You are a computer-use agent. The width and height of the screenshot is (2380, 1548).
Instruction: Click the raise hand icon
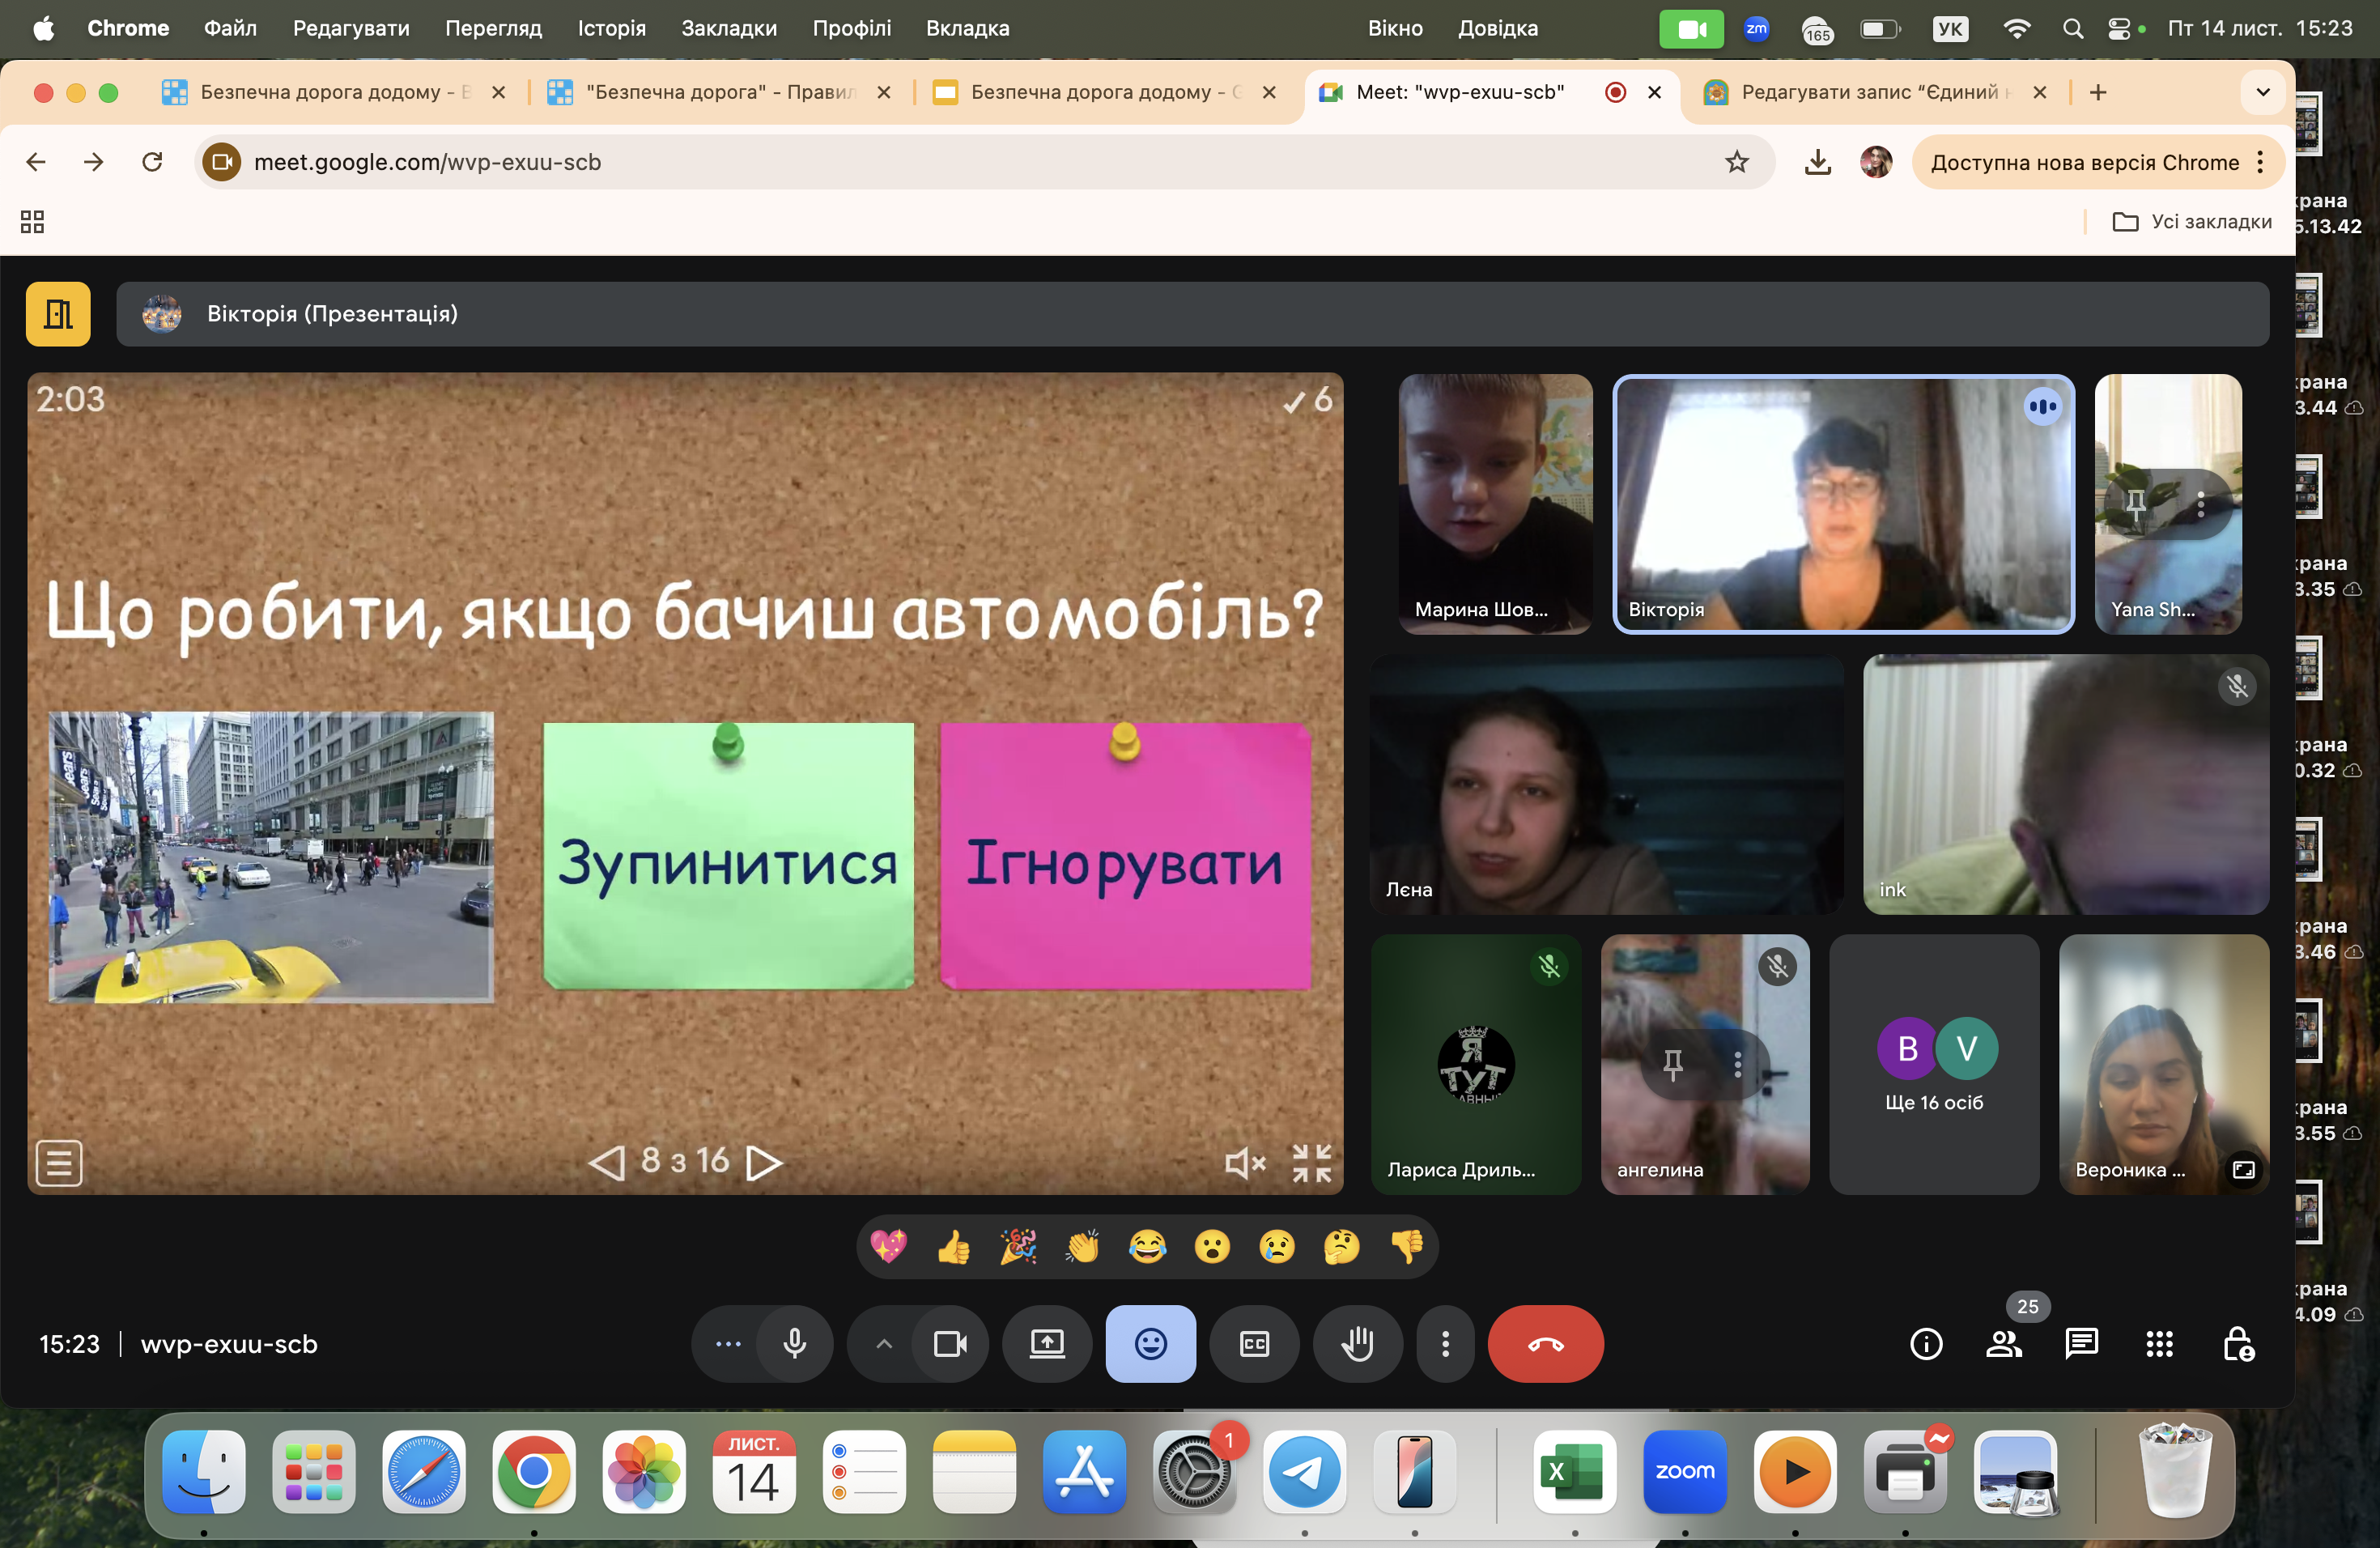pyautogui.click(x=1357, y=1344)
